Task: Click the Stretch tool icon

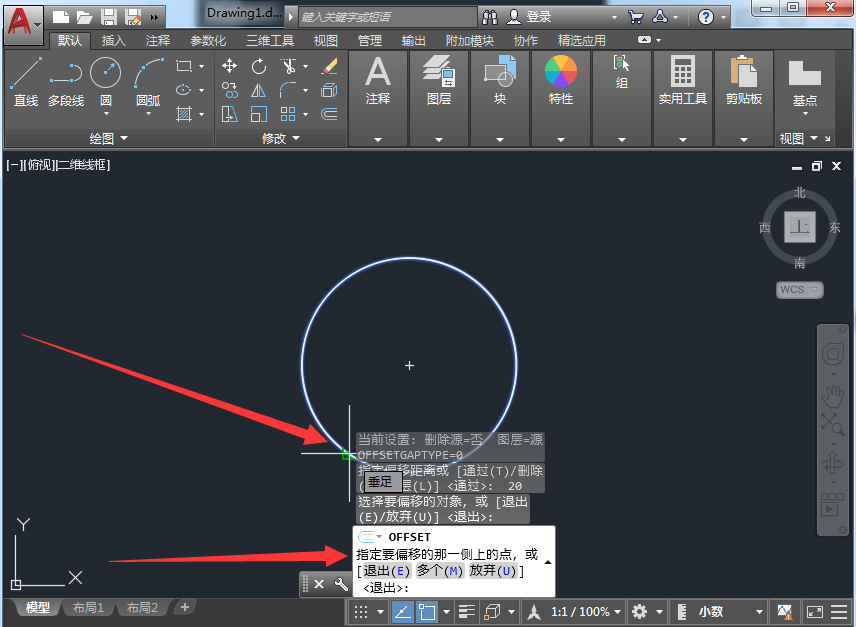Action: tap(229, 114)
